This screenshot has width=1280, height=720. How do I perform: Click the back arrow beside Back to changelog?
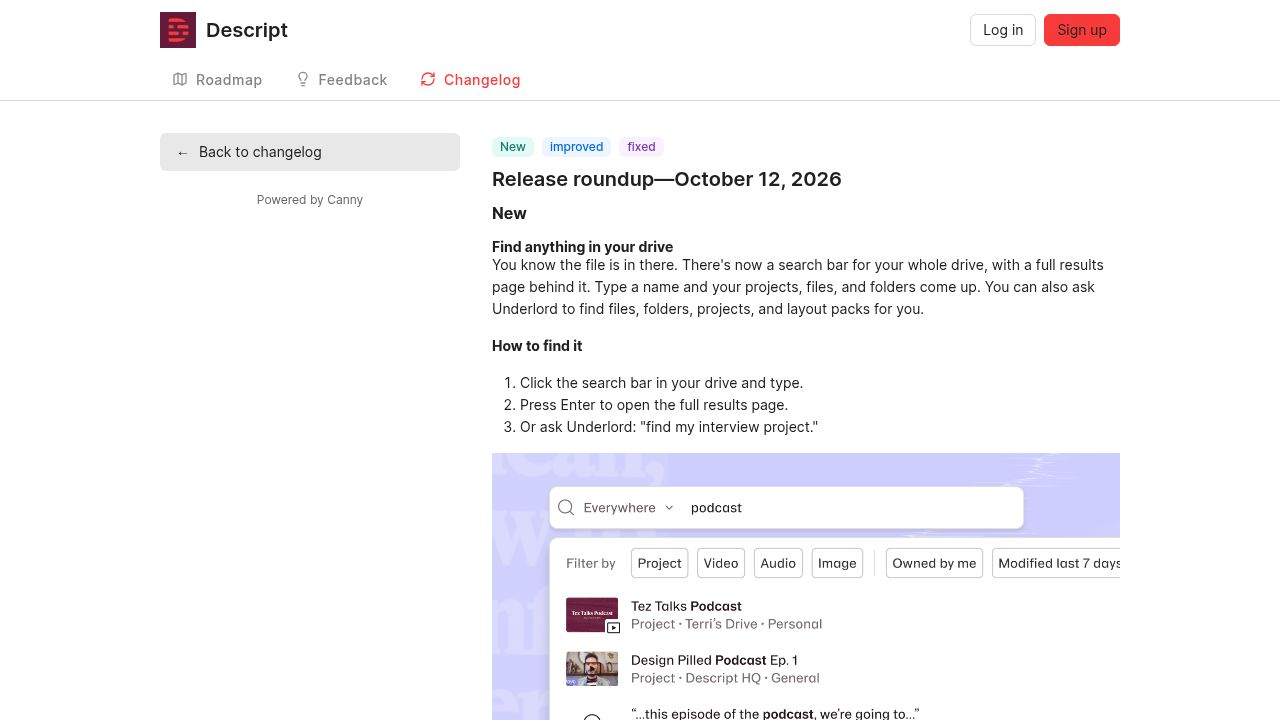[x=182, y=152]
